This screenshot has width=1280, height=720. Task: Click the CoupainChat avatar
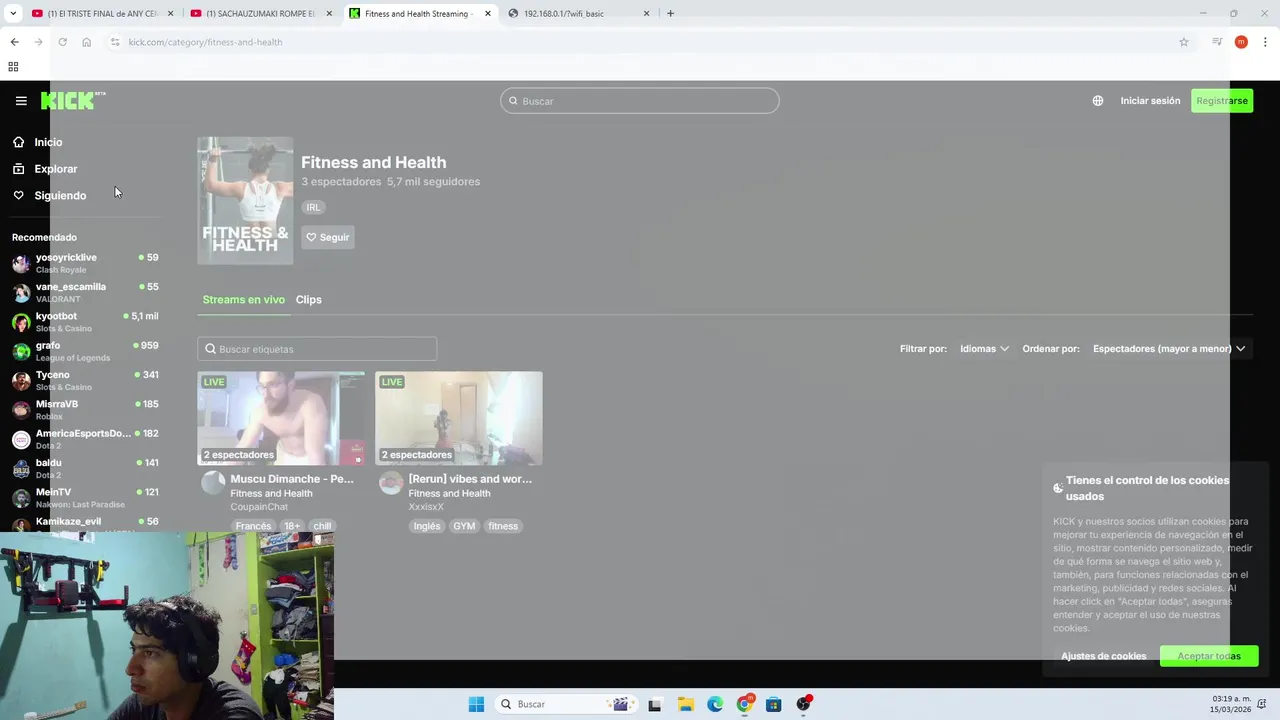[x=213, y=483]
